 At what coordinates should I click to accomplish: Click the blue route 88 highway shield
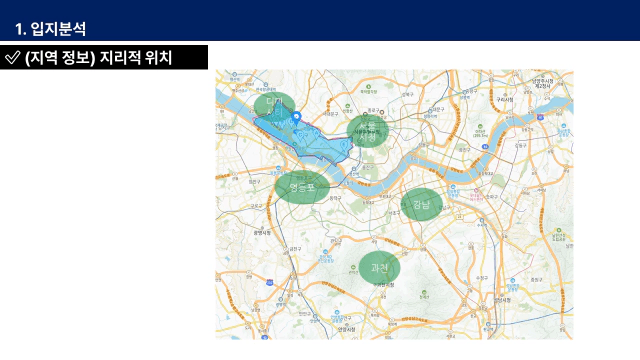484,146
